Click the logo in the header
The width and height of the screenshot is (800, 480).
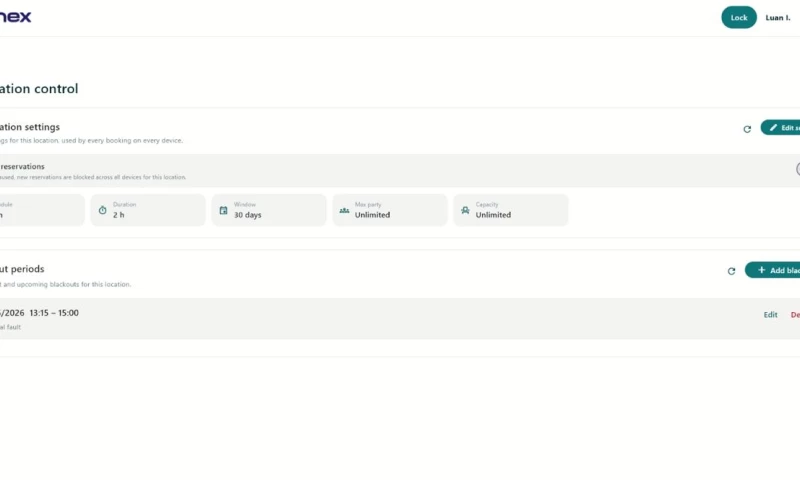click(15, 17)
